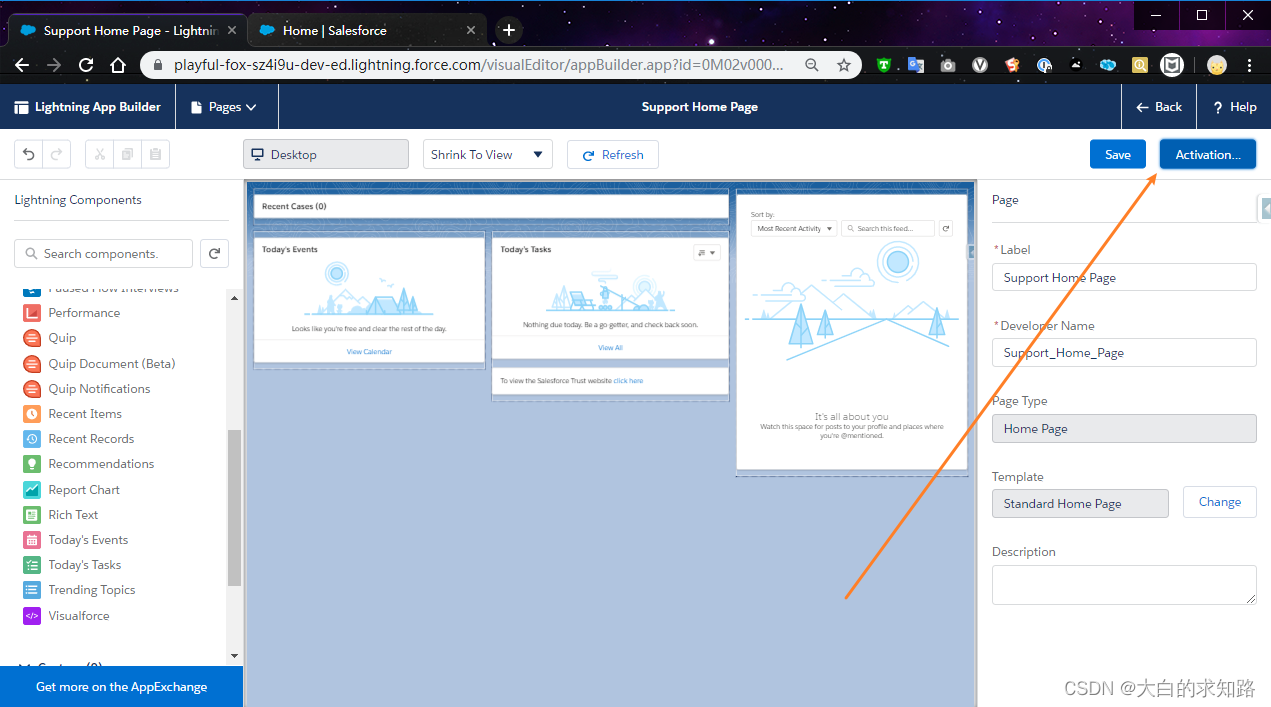Select the Today's Tasks checklist icon
Image resolution: width=1271 pixels, height=707 pixels.
(32, 565)
